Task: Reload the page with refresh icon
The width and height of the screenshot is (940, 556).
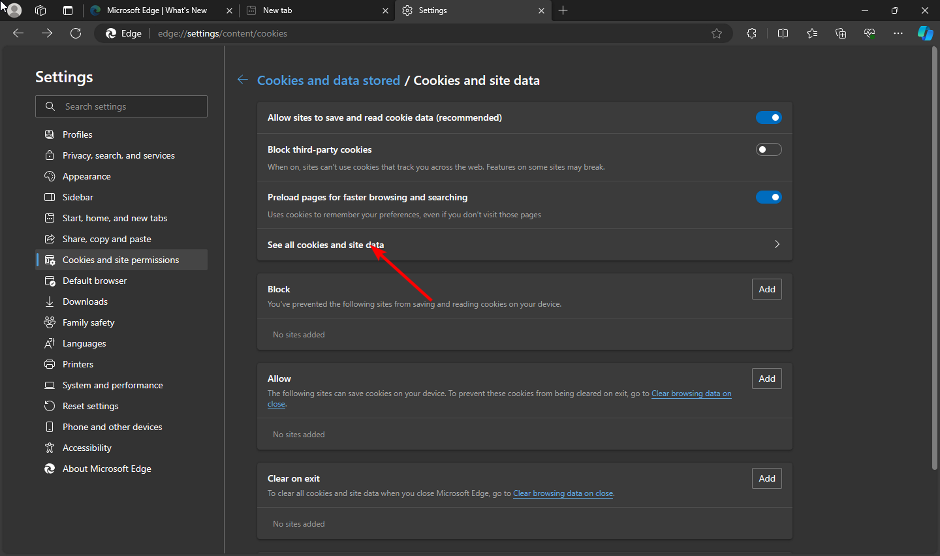Action: [x=76, y=34]
